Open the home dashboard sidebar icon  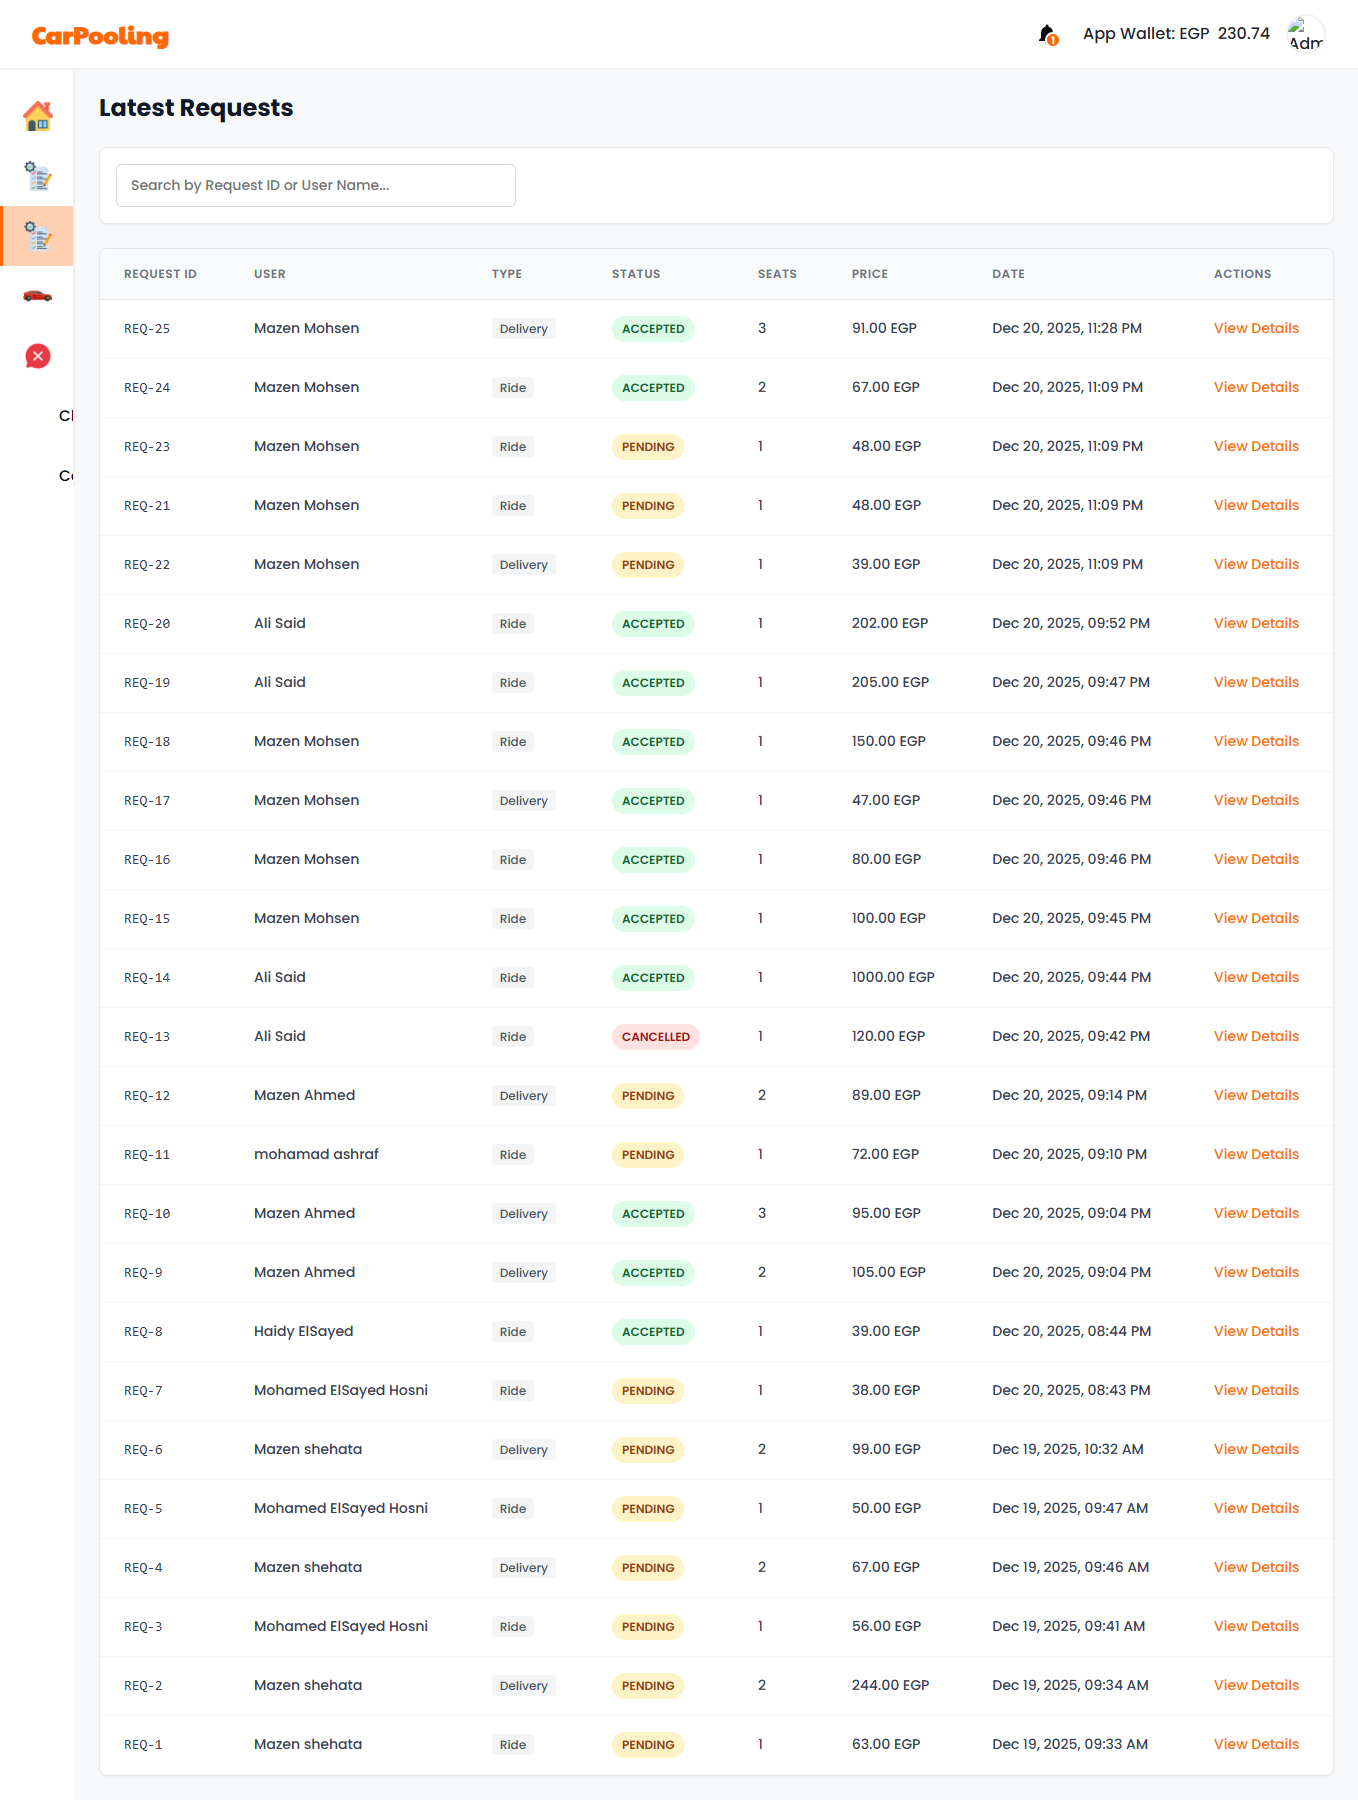click(x=37, y=117)
